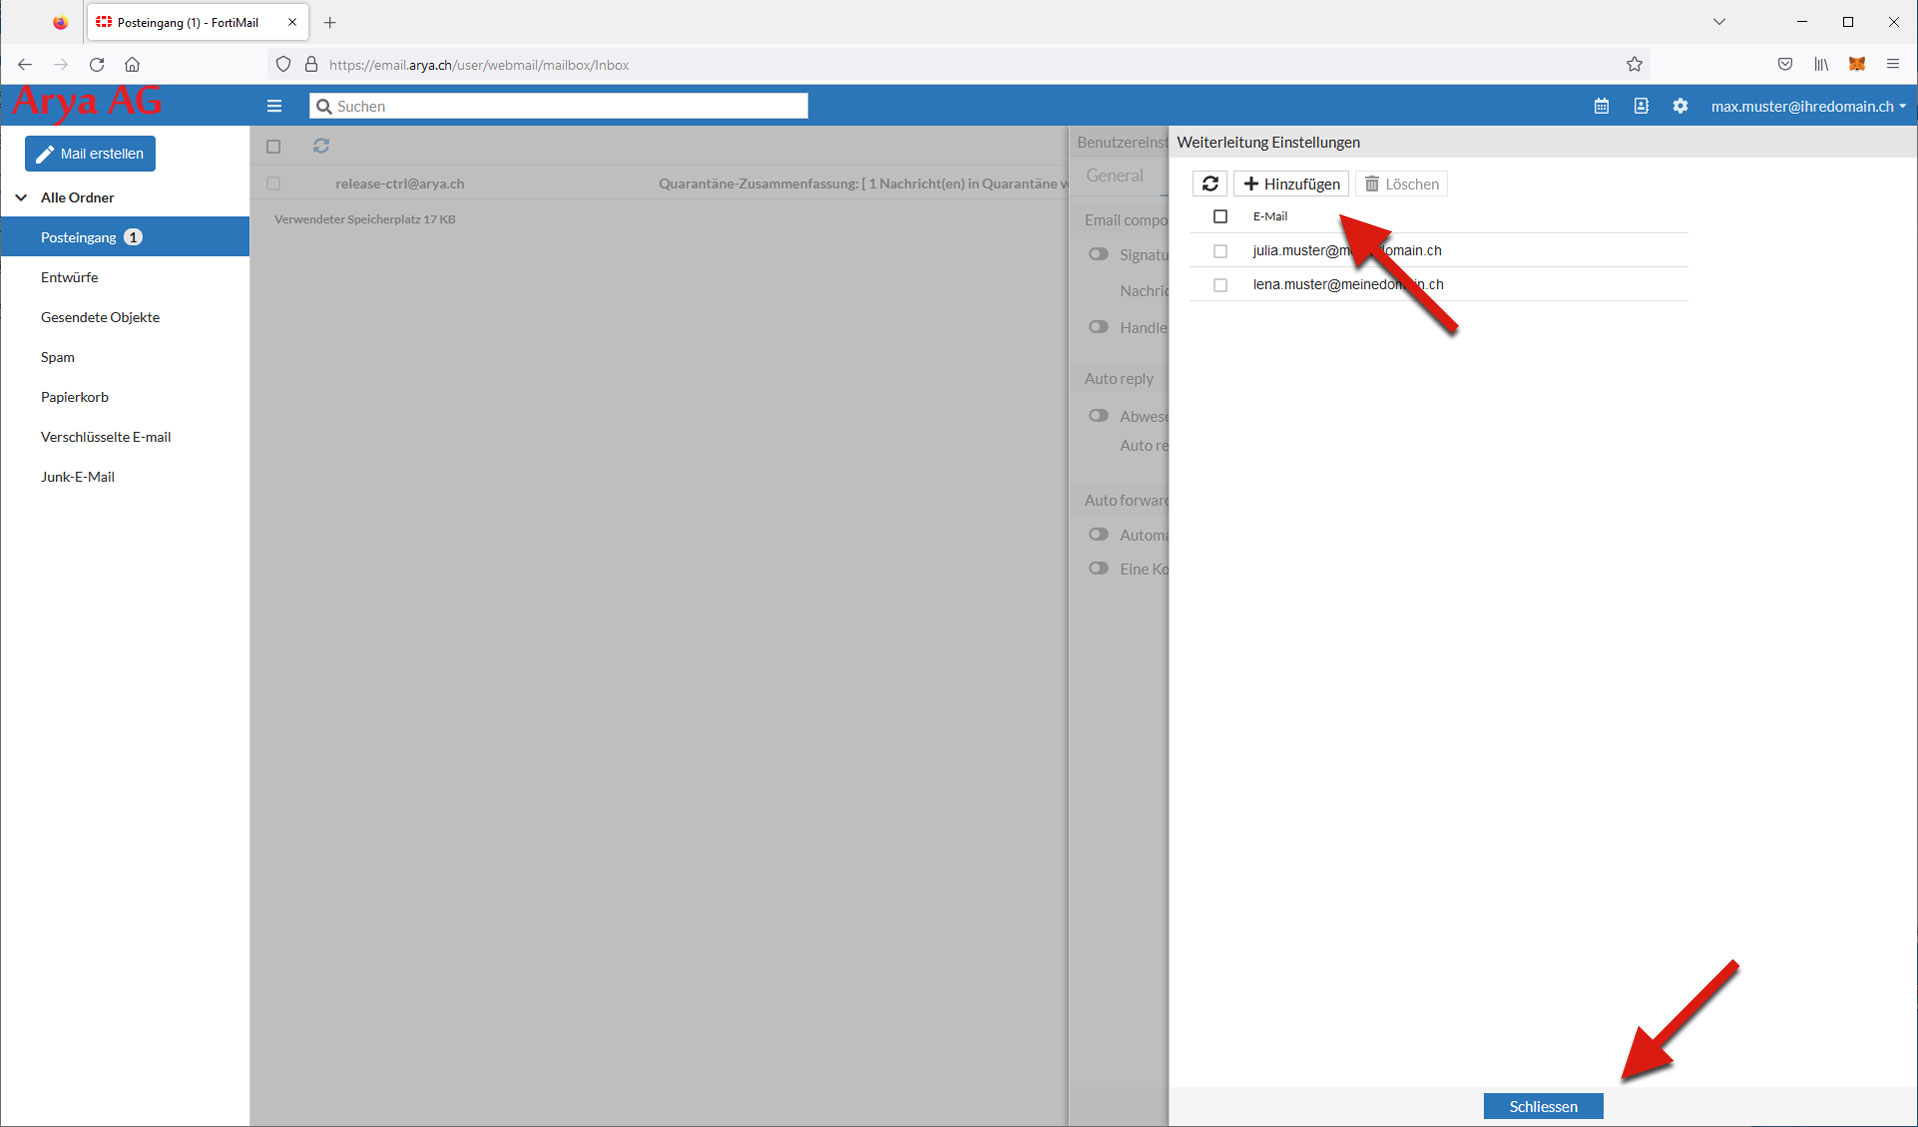Bookmark this page with the star icon

[x=1634, y=64]
